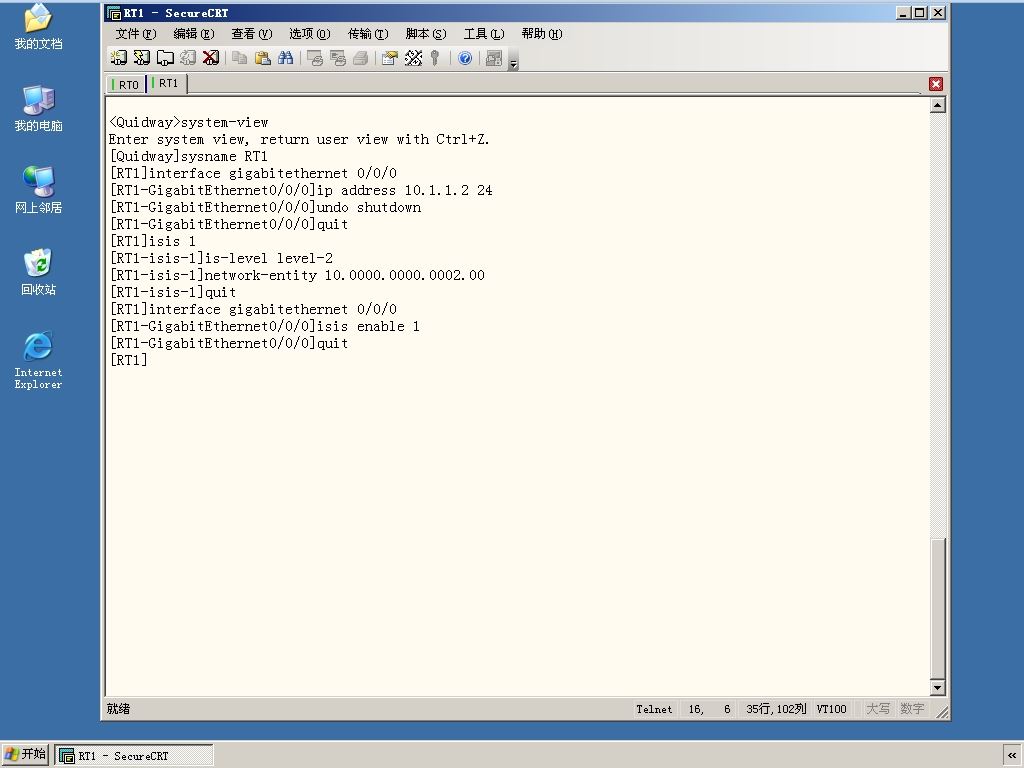Open the 文件(F) menu

[136, 34]
